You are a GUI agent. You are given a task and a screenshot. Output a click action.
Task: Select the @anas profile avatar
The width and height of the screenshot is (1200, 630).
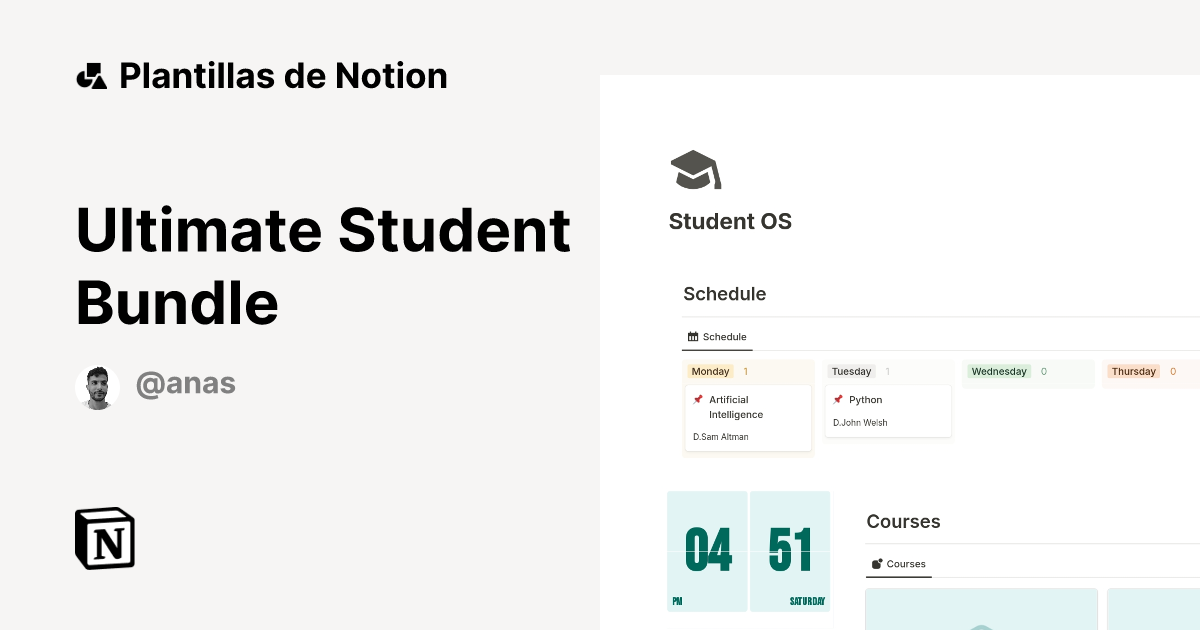97,384
